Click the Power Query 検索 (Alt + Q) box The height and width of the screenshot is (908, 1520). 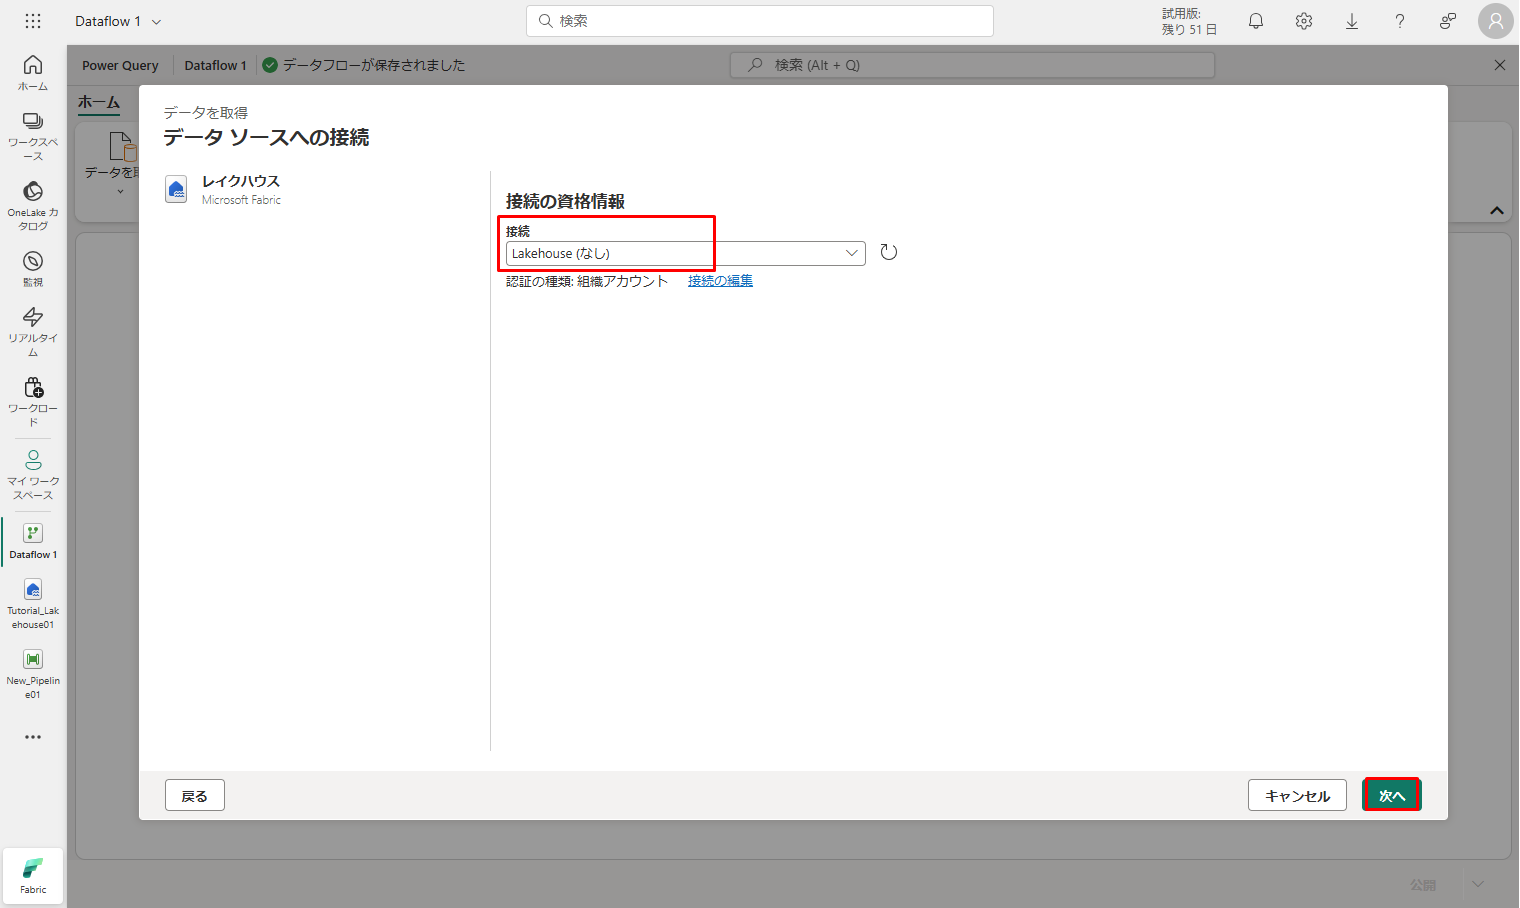(973, 65)
